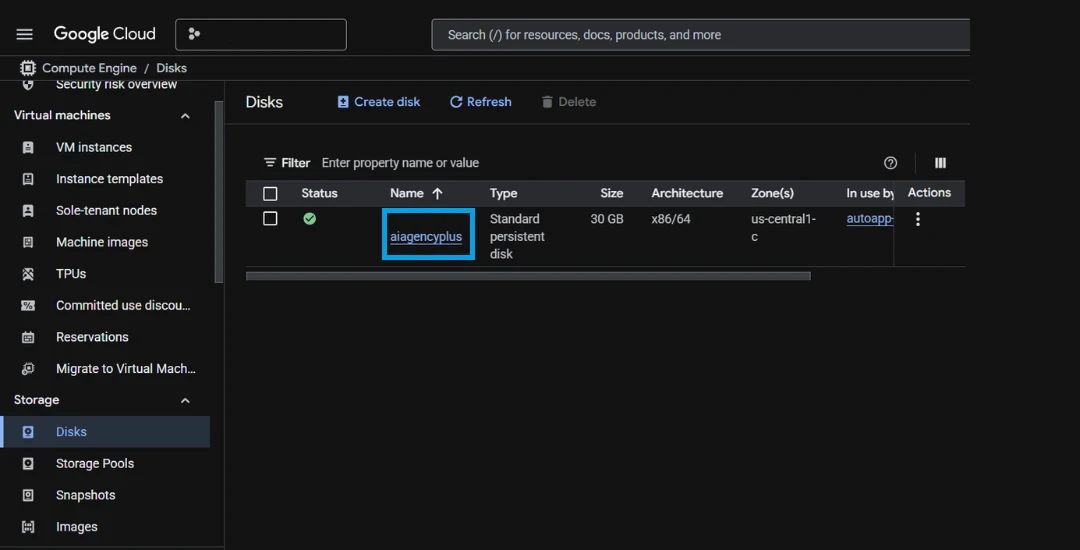The image size is (1080, 550).
Task: Click the Name sort arrow
Action: click(437, 193)
